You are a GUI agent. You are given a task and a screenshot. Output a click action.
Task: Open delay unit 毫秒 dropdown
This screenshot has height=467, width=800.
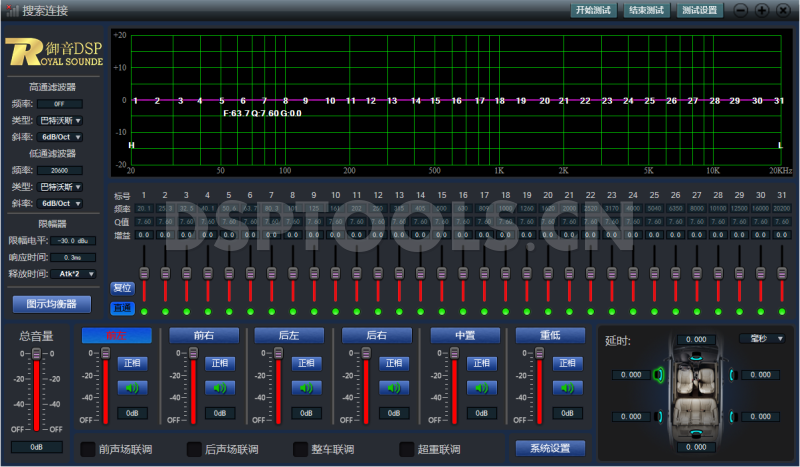(x=762, y=338)
